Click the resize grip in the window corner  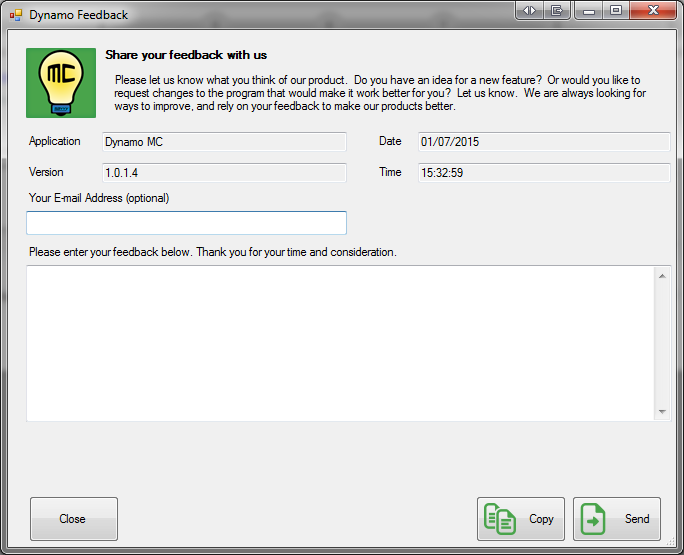tap(670, 542)
